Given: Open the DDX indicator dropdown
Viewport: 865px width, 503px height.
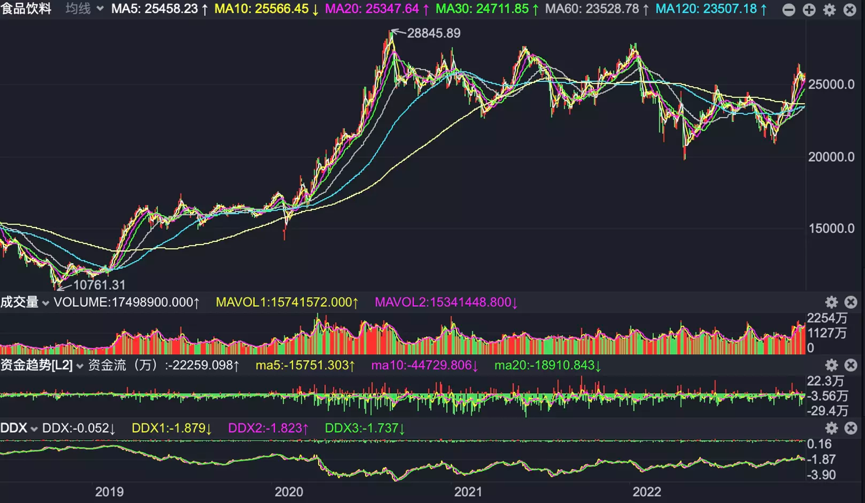Looking at the screenshot, I should (x=19, y=428).
